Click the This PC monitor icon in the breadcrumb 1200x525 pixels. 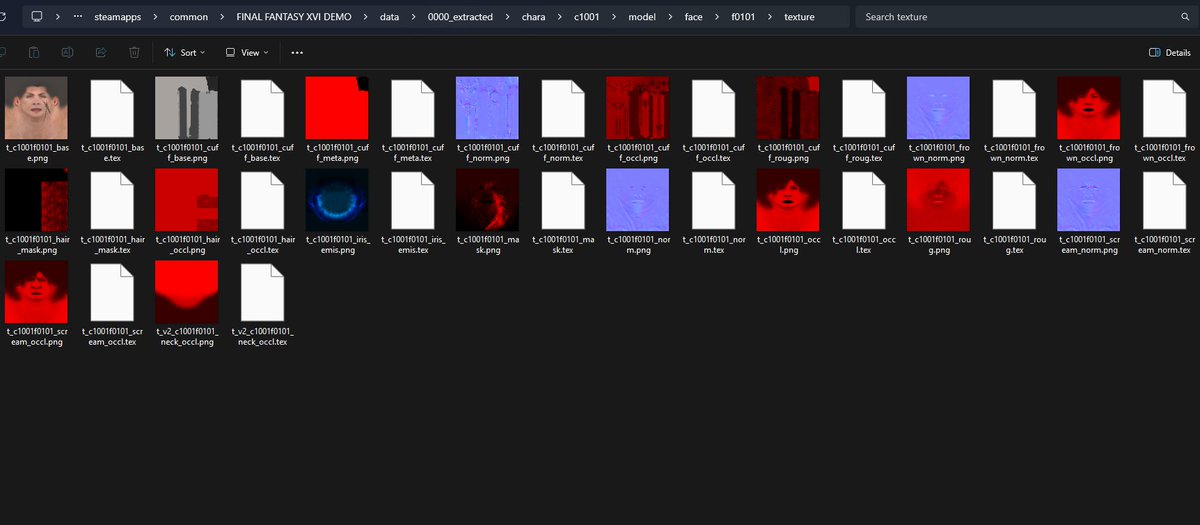click(37, 17)
